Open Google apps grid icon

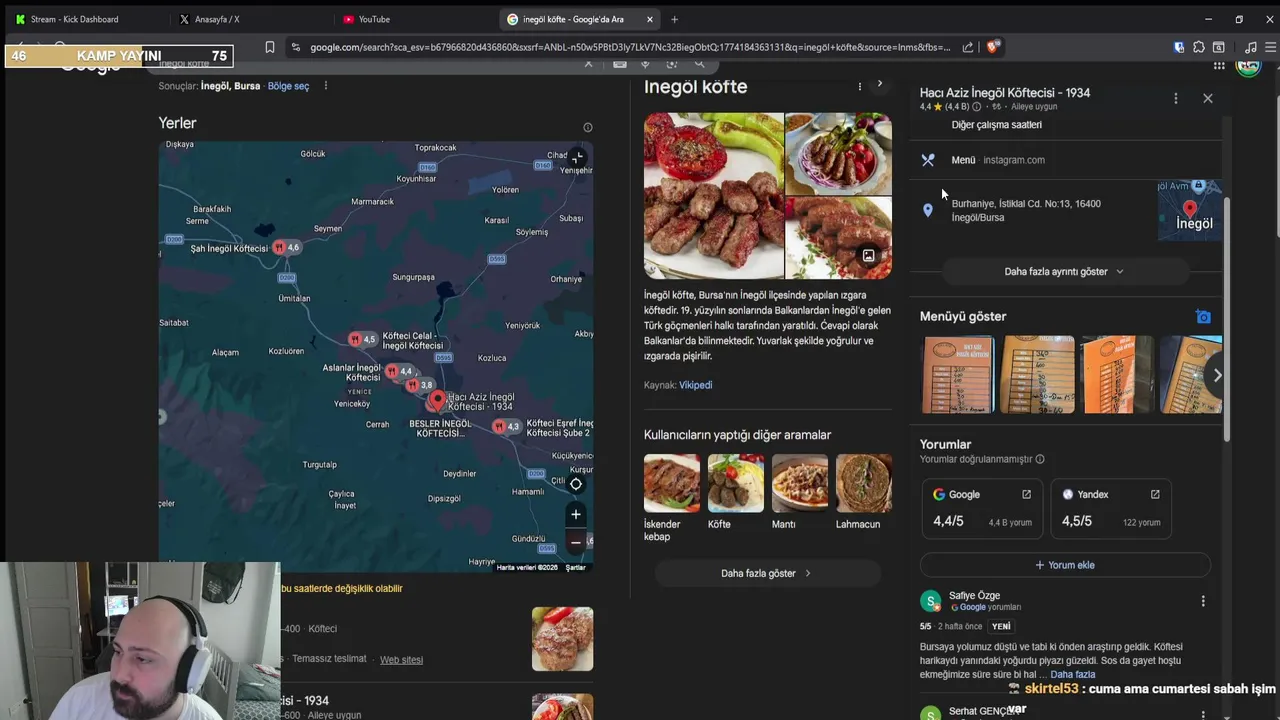(x=1218, y=66)
